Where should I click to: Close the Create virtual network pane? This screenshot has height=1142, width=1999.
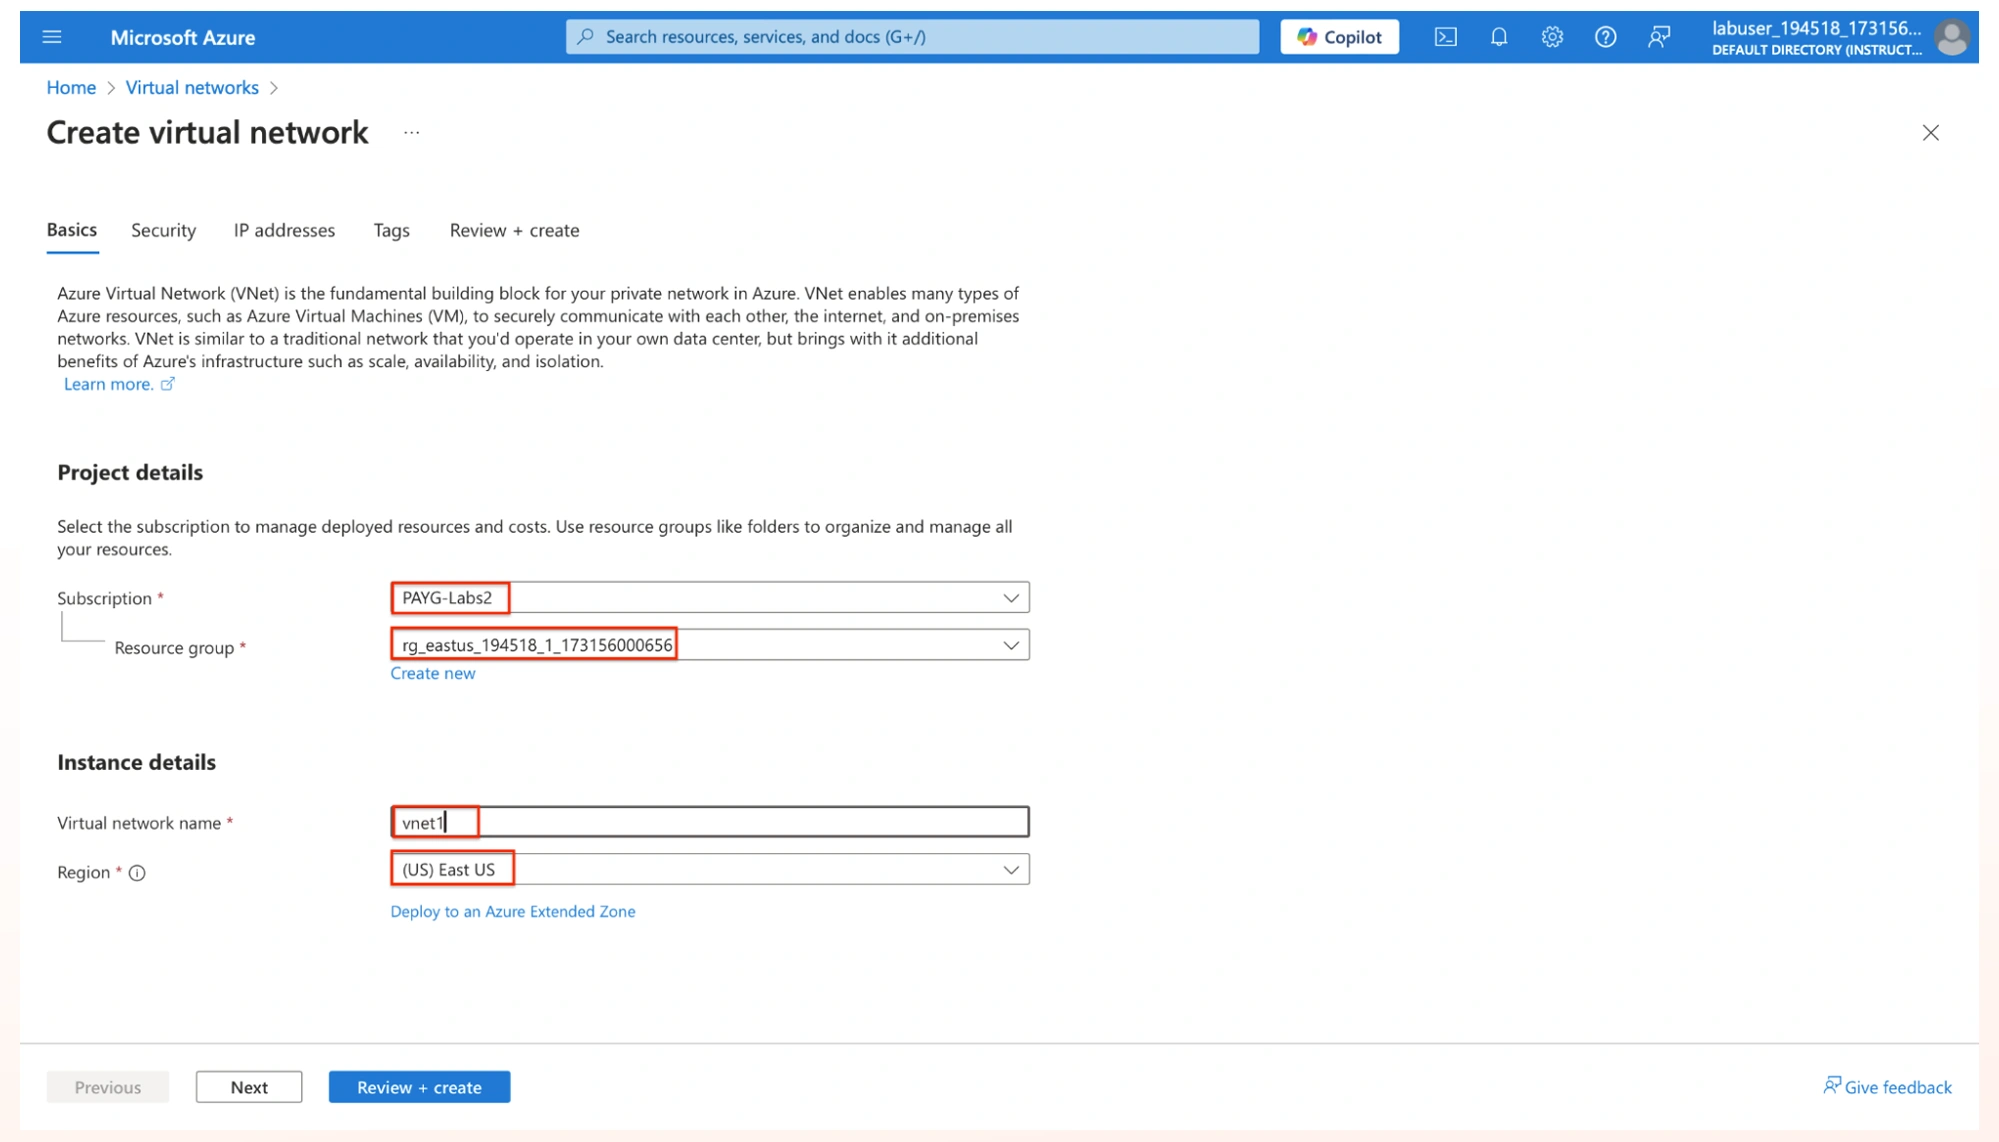[1930, 133]
